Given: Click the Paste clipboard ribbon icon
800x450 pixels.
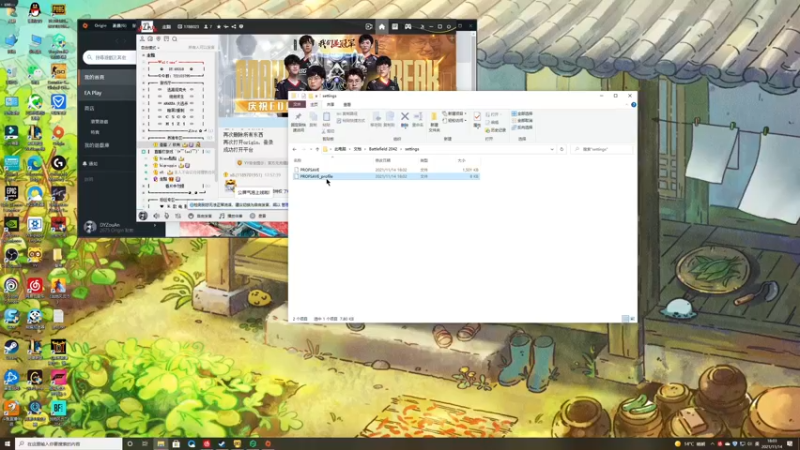Looking at the screenshot, I should point(327,119).
